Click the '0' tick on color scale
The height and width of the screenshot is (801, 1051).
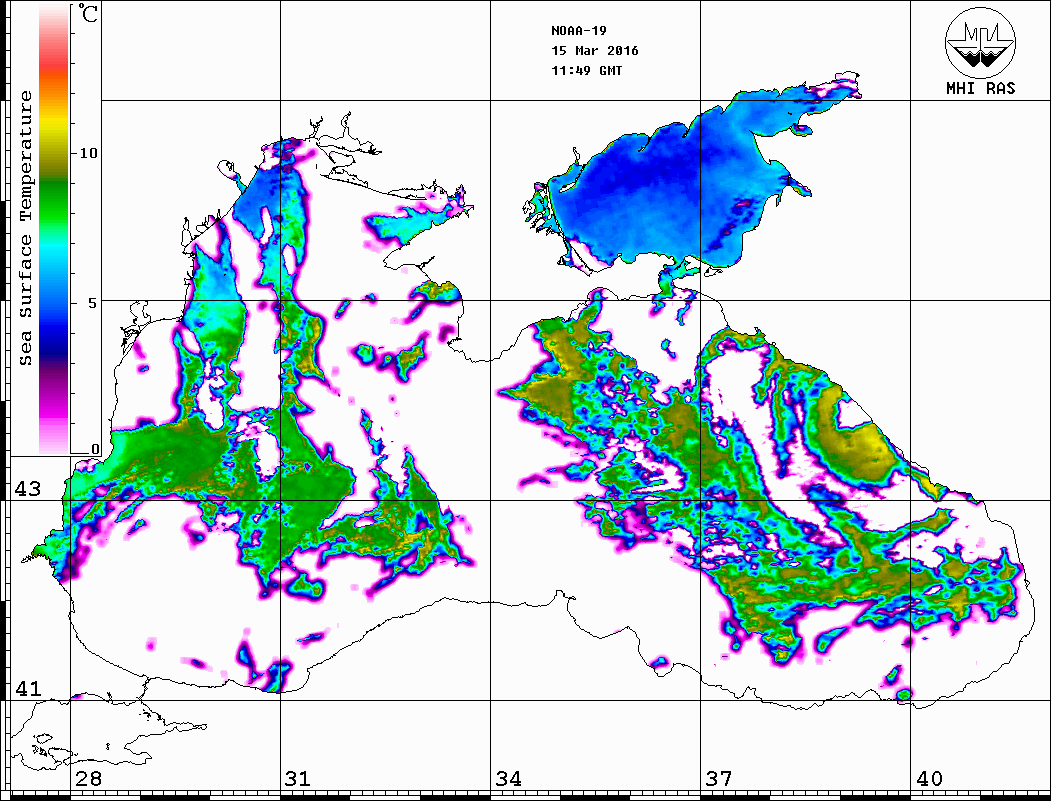point(95,449)
